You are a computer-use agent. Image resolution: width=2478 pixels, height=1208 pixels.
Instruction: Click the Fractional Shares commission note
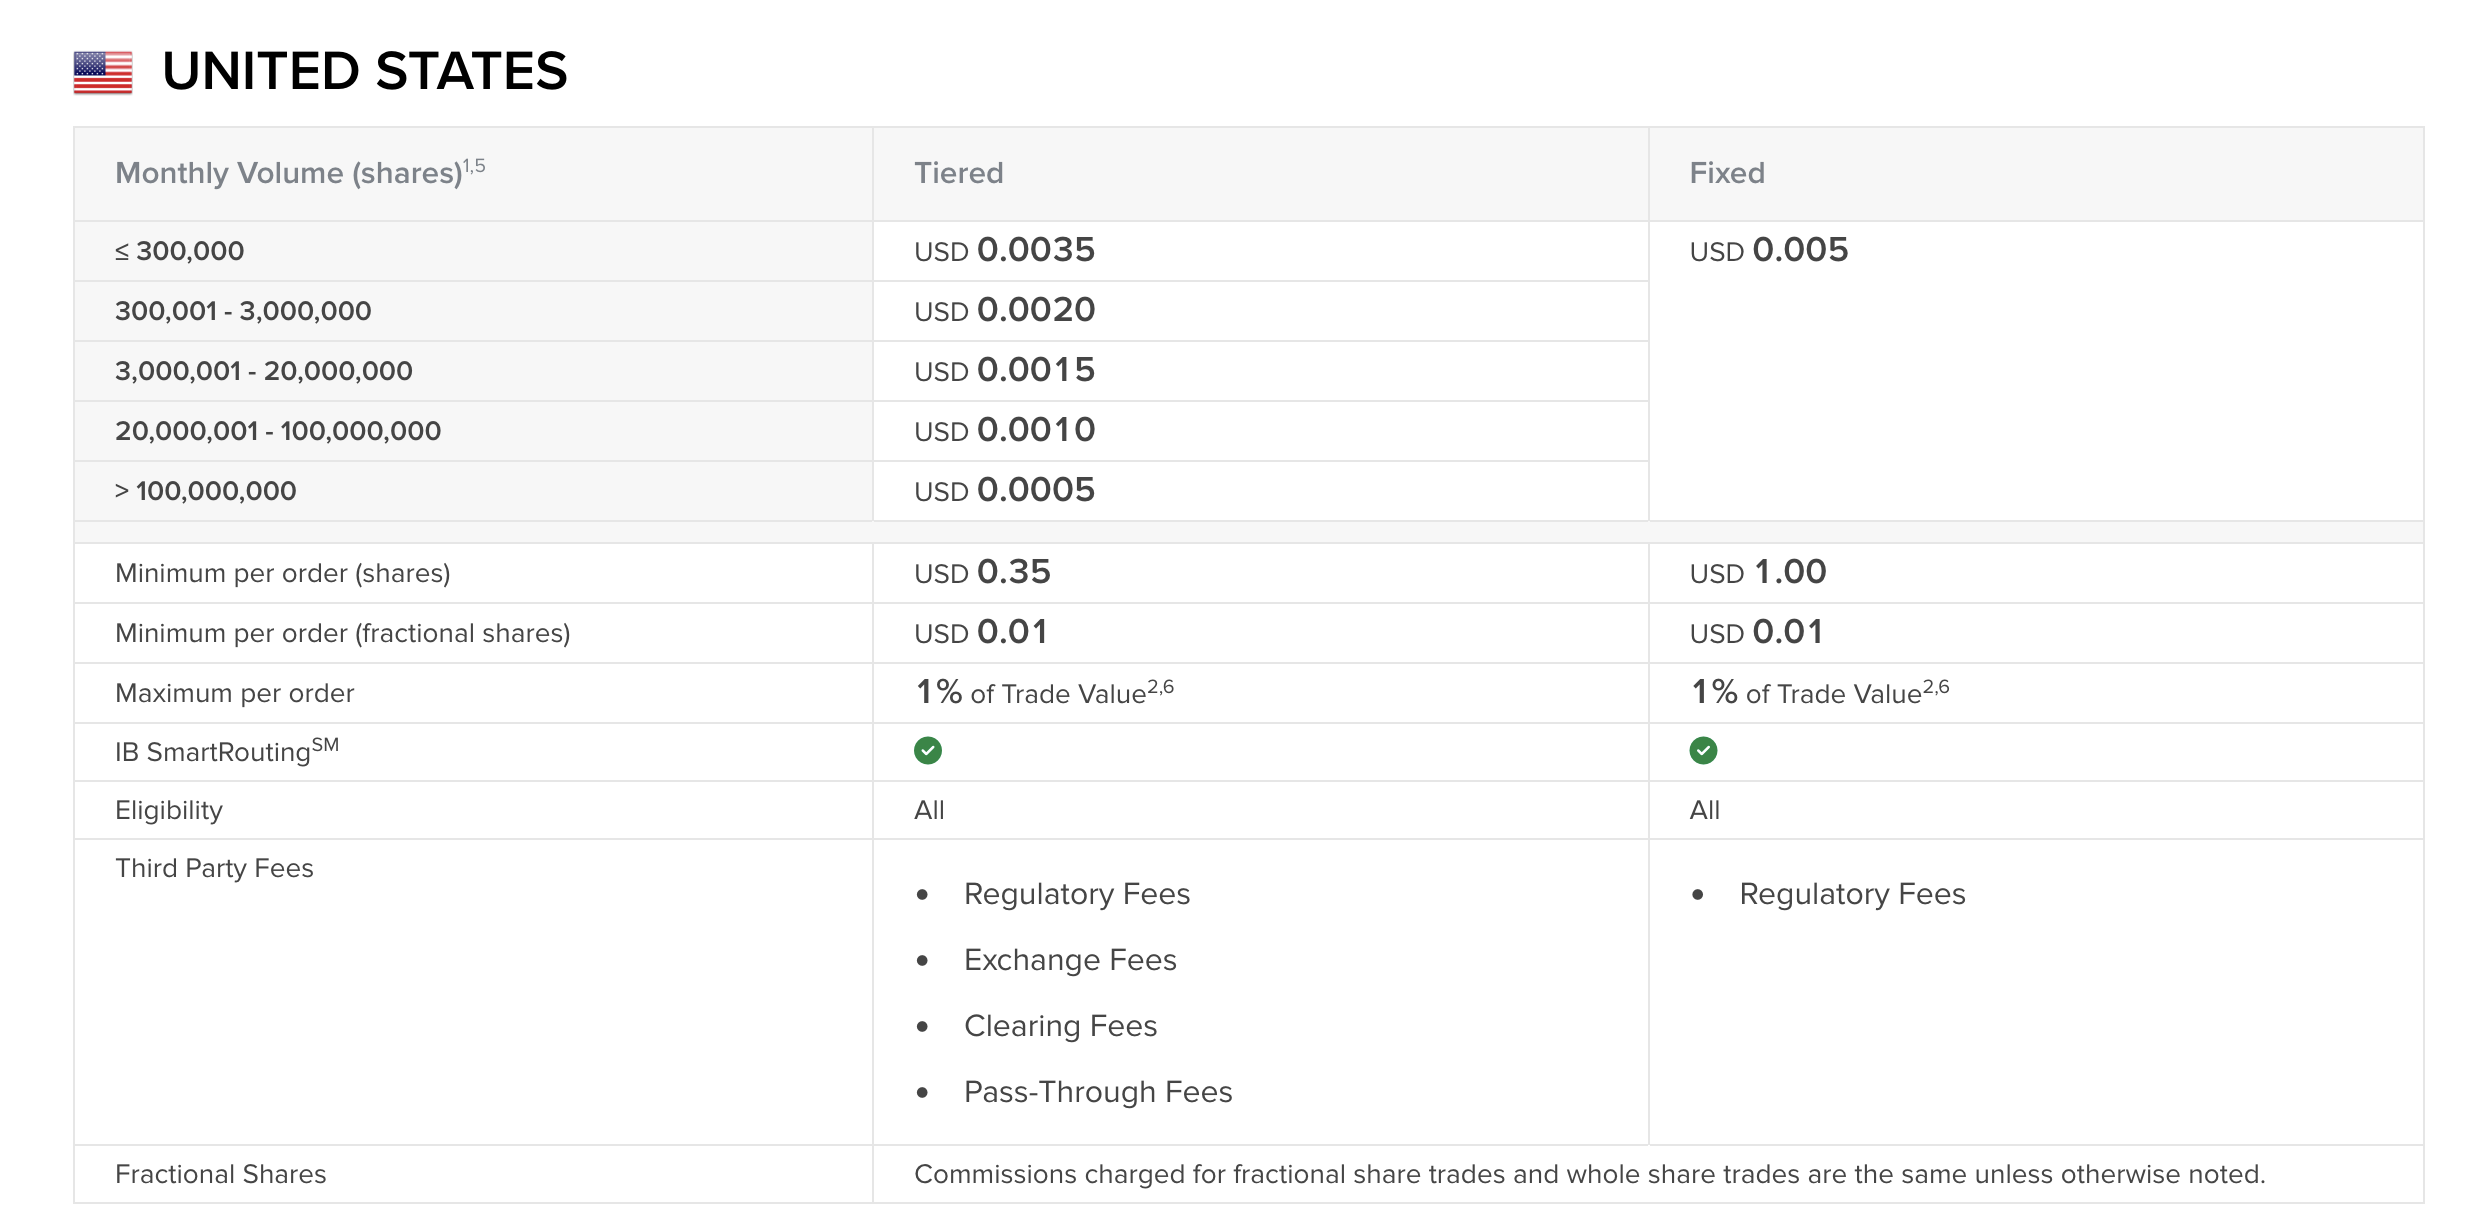1589,1174
